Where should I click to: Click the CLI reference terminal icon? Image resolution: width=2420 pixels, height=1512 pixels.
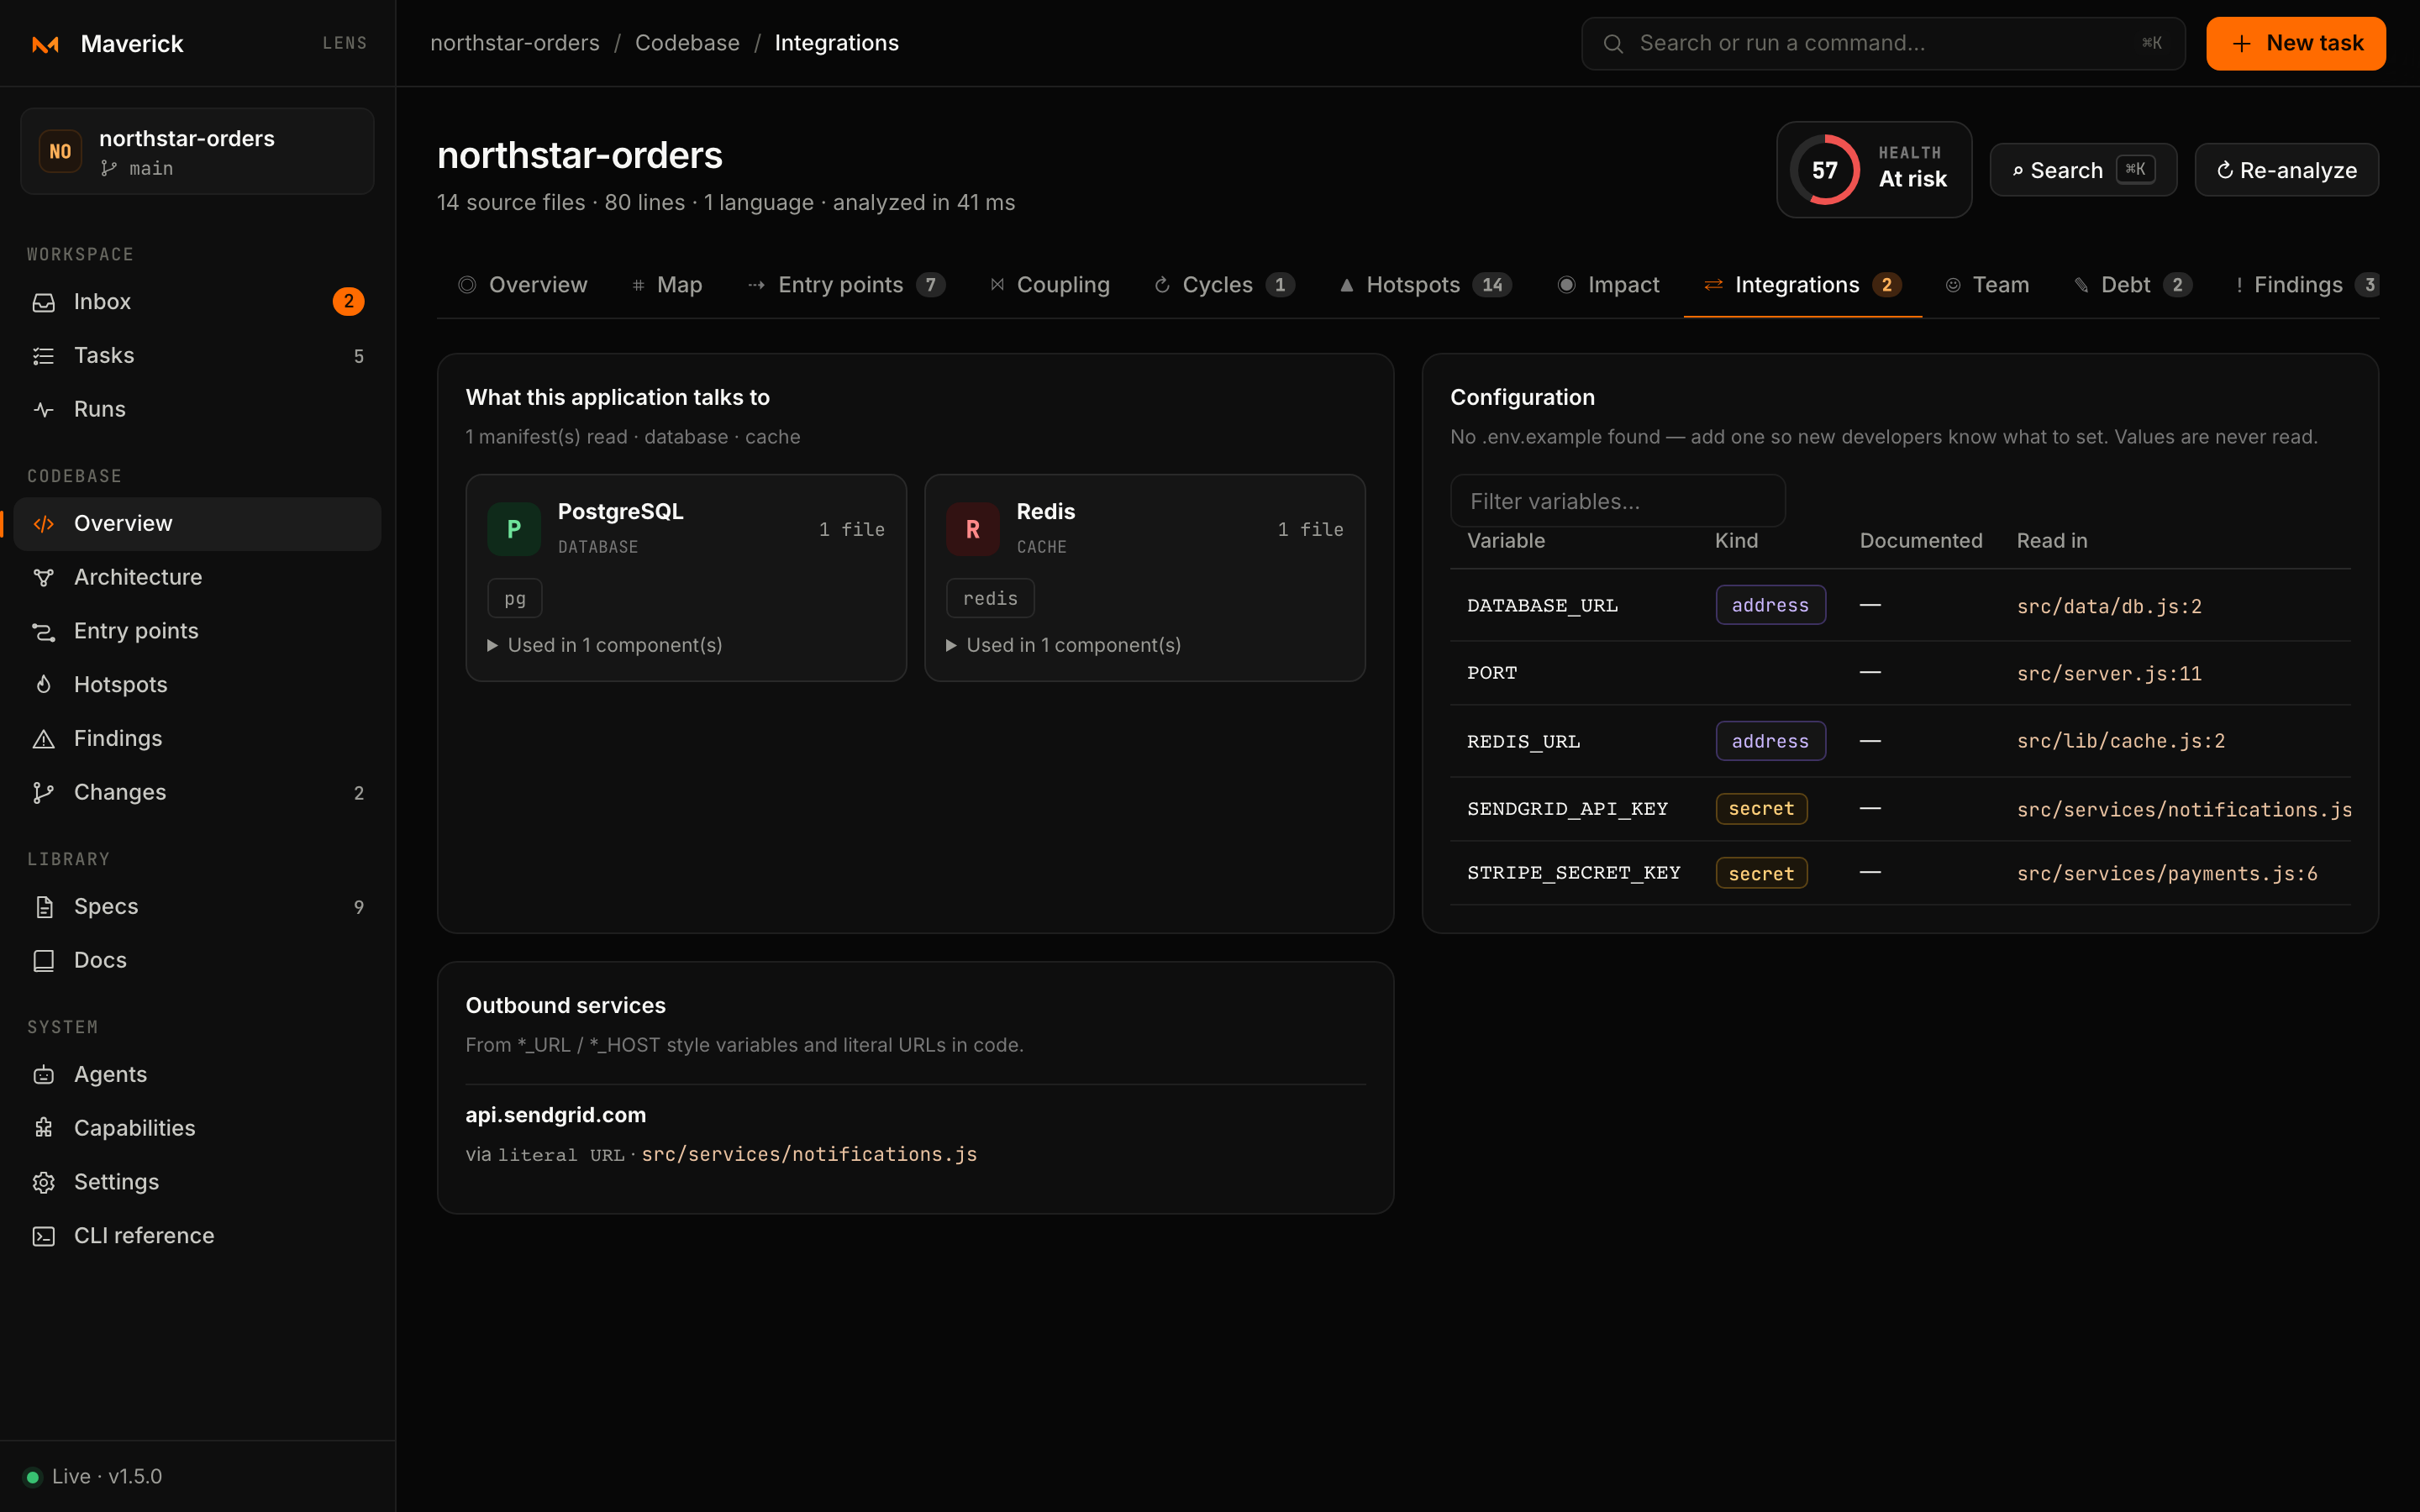(44, 1237)
